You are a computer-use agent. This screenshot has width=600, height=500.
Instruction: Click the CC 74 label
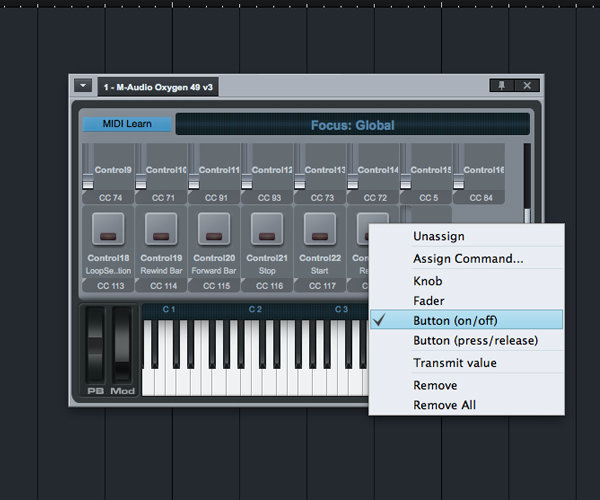110,198
